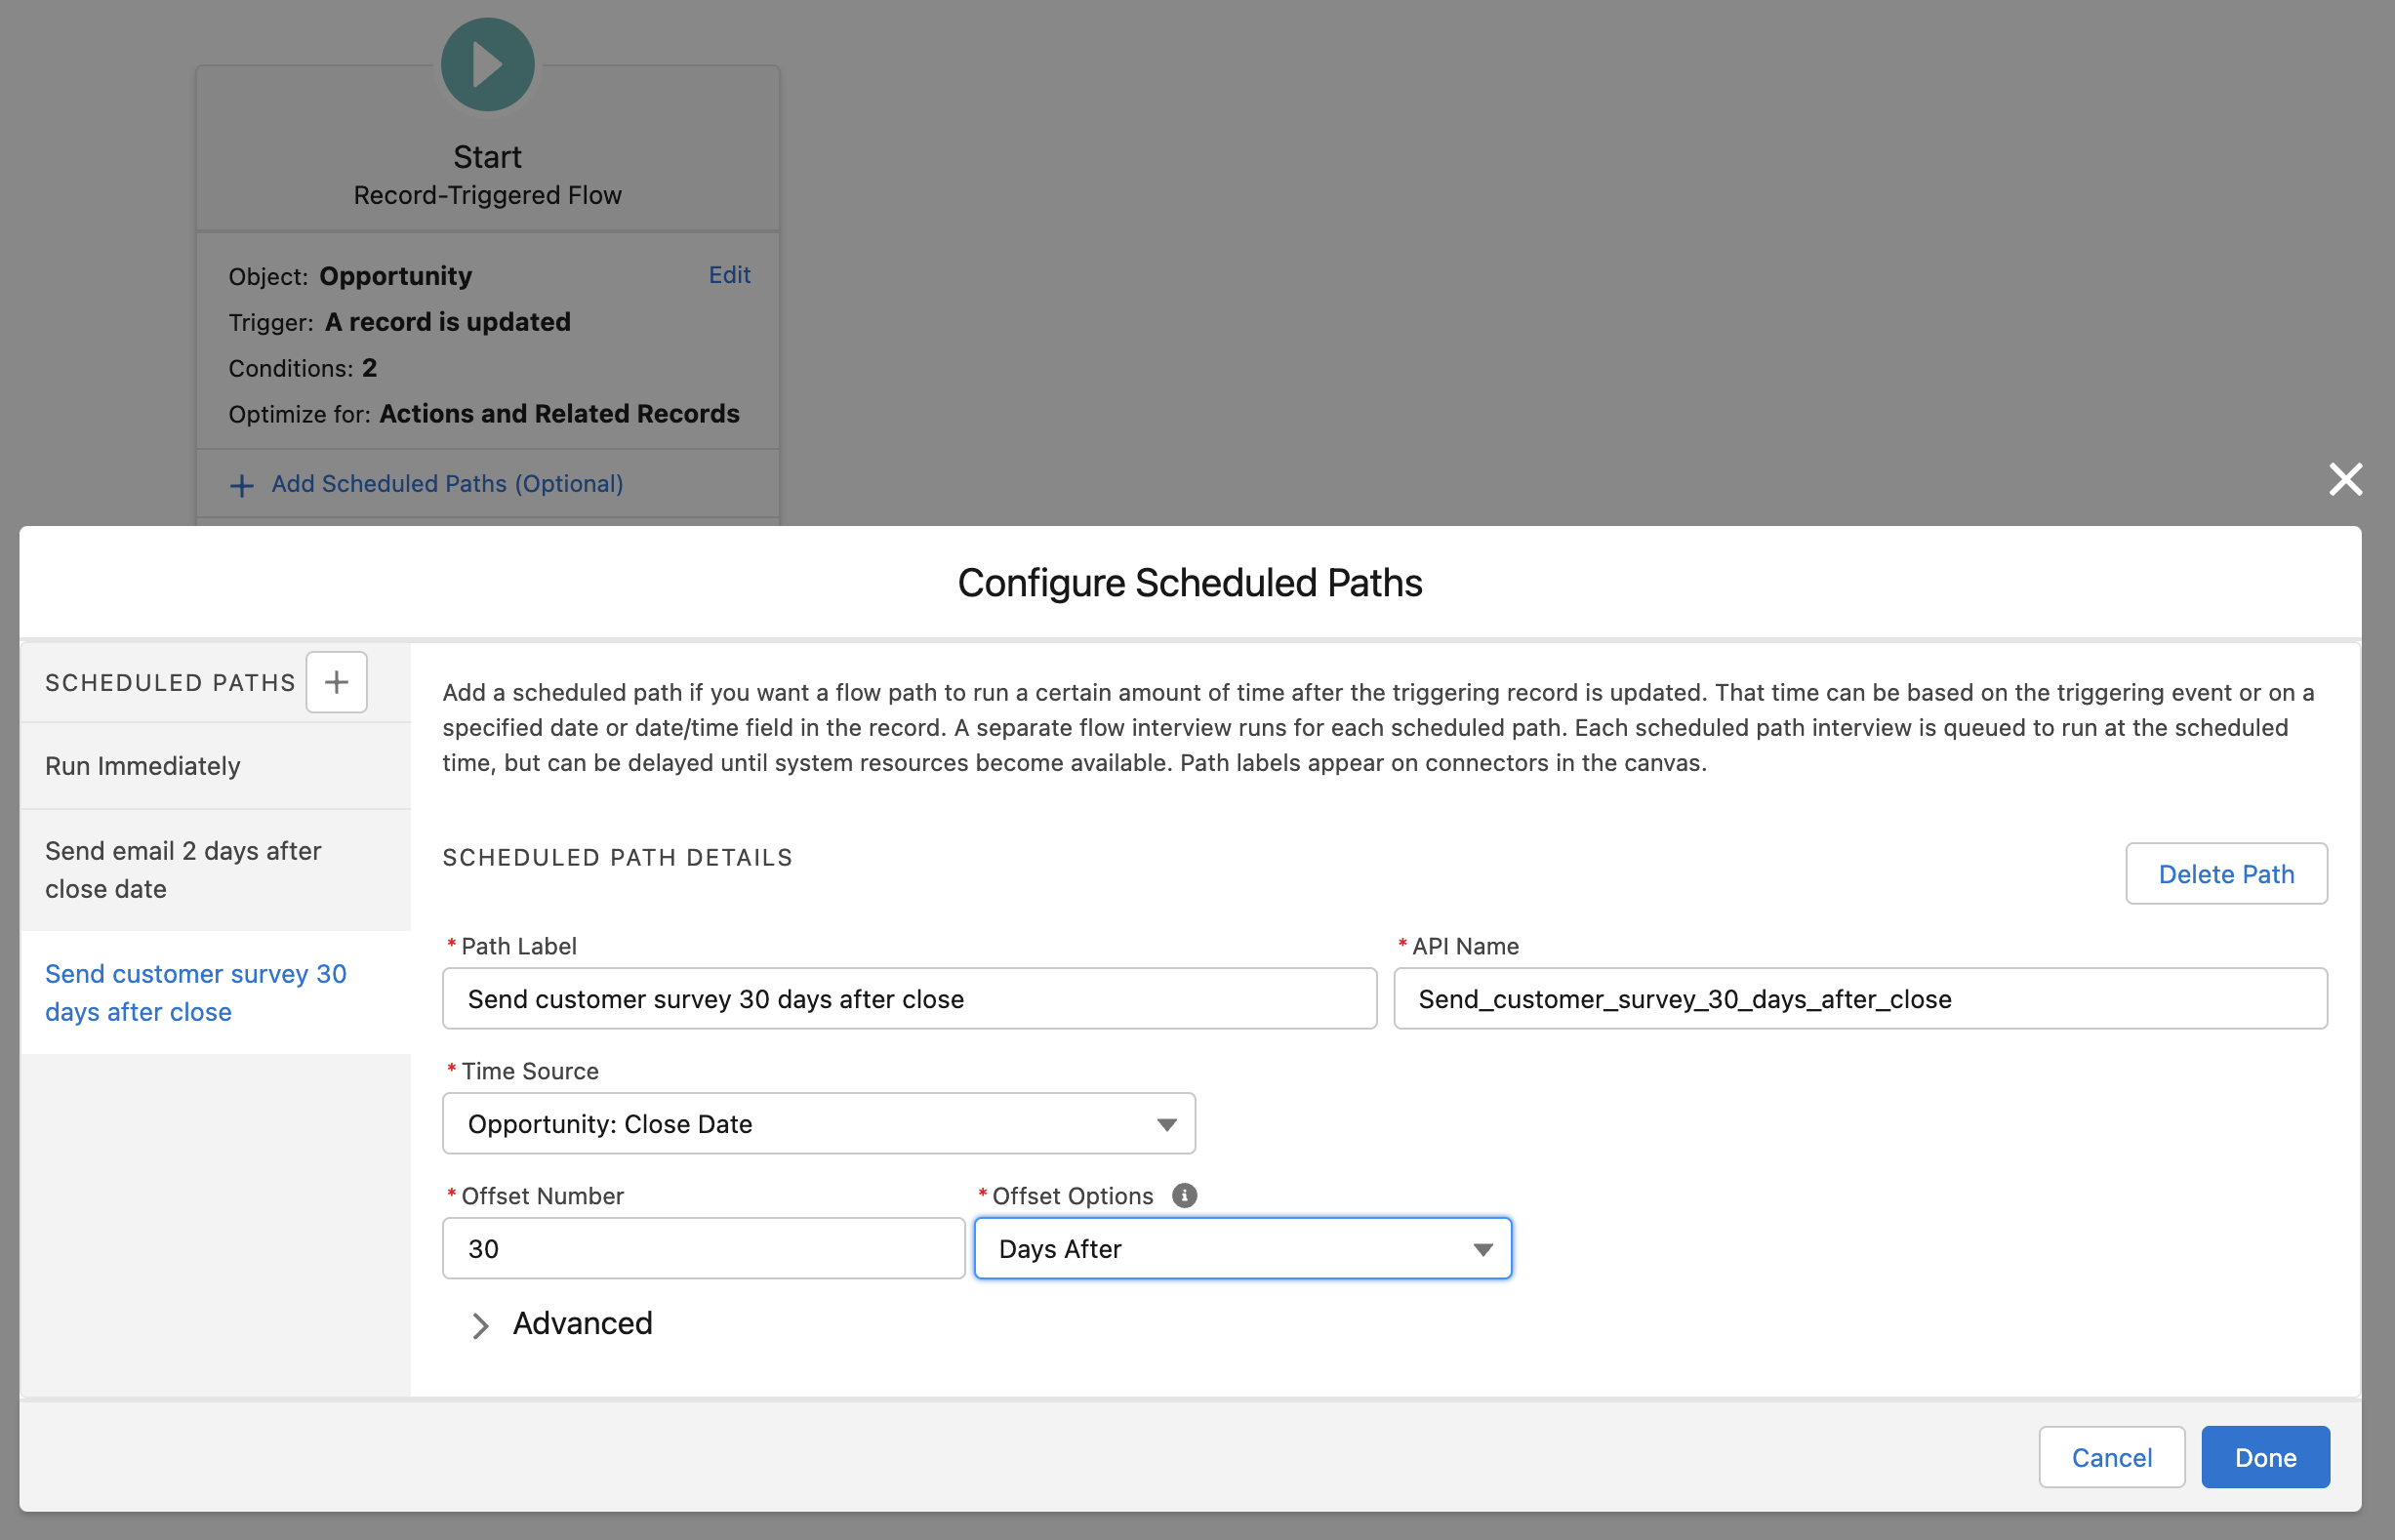Select the Run Immediately path
The image size is (2395, 1540).
(216, 766)
